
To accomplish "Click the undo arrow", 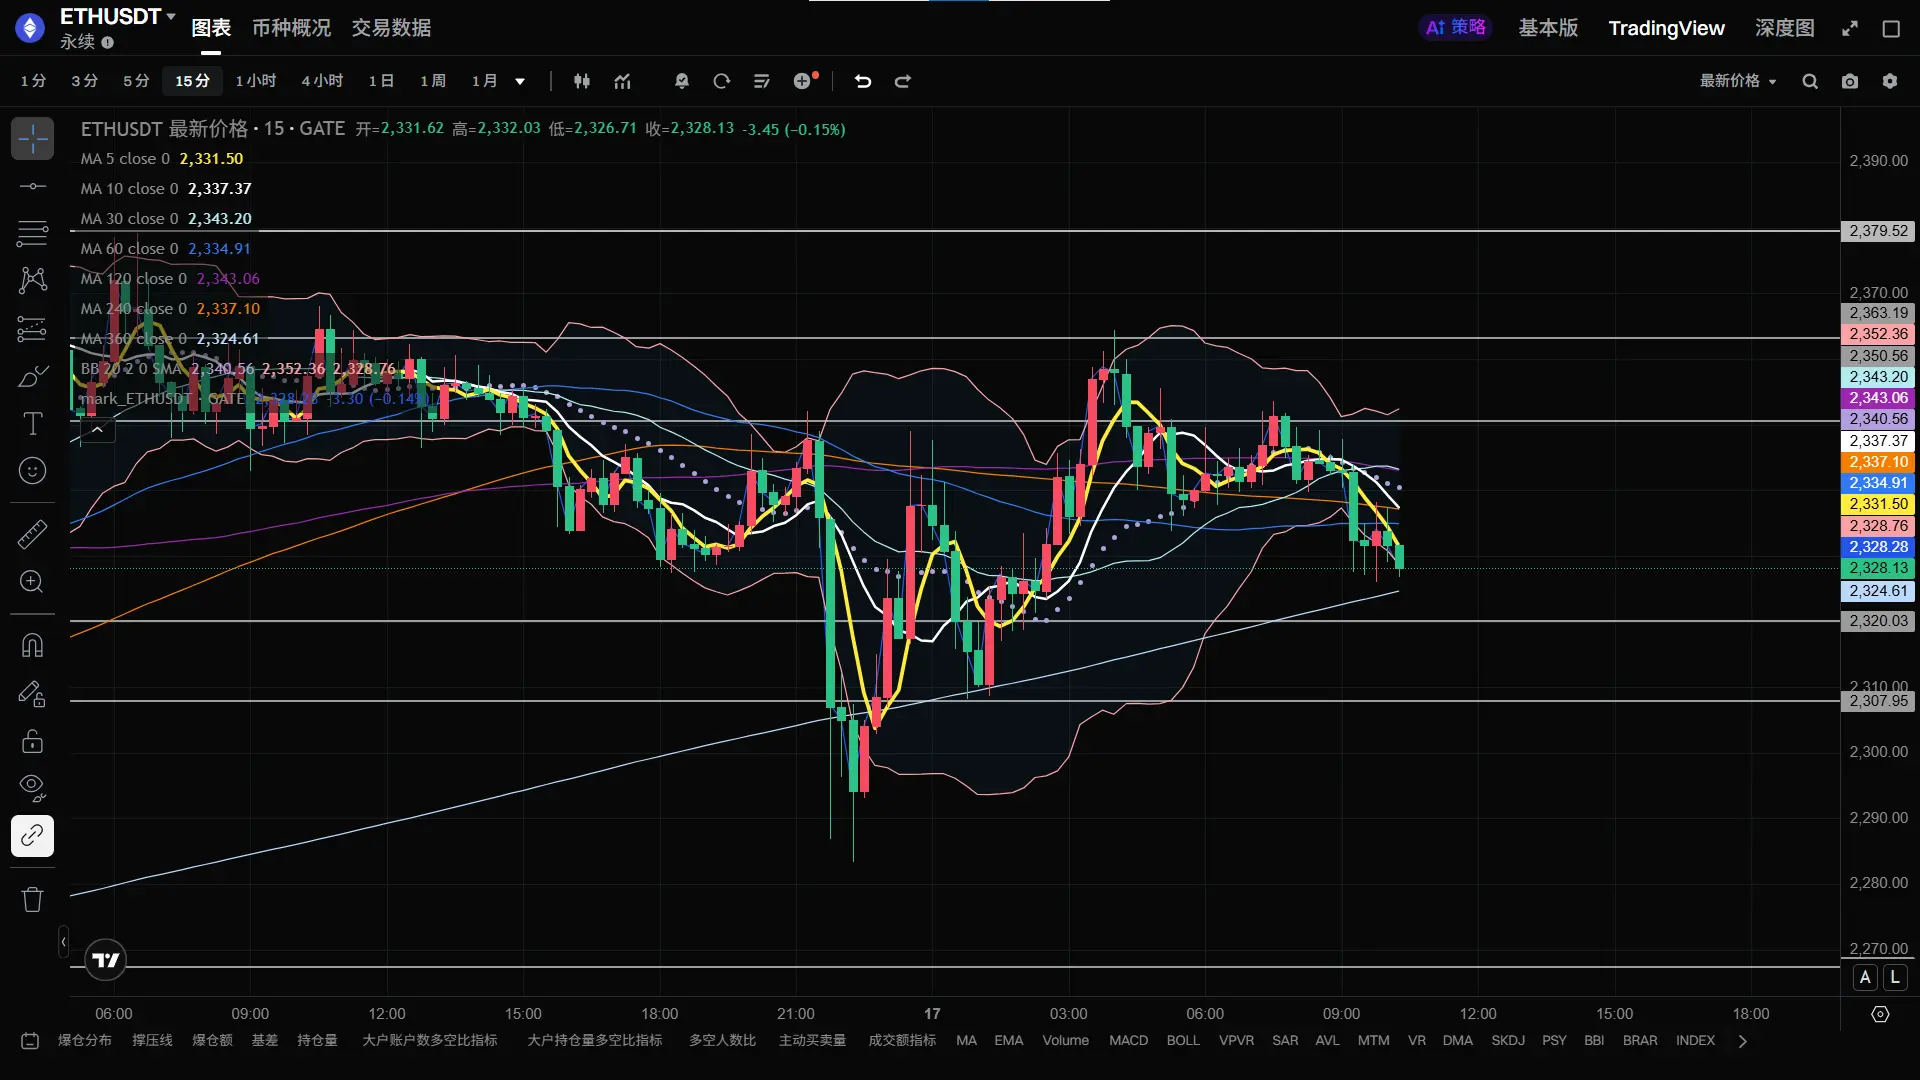I will pyautogui.click(x=863, y=82).
